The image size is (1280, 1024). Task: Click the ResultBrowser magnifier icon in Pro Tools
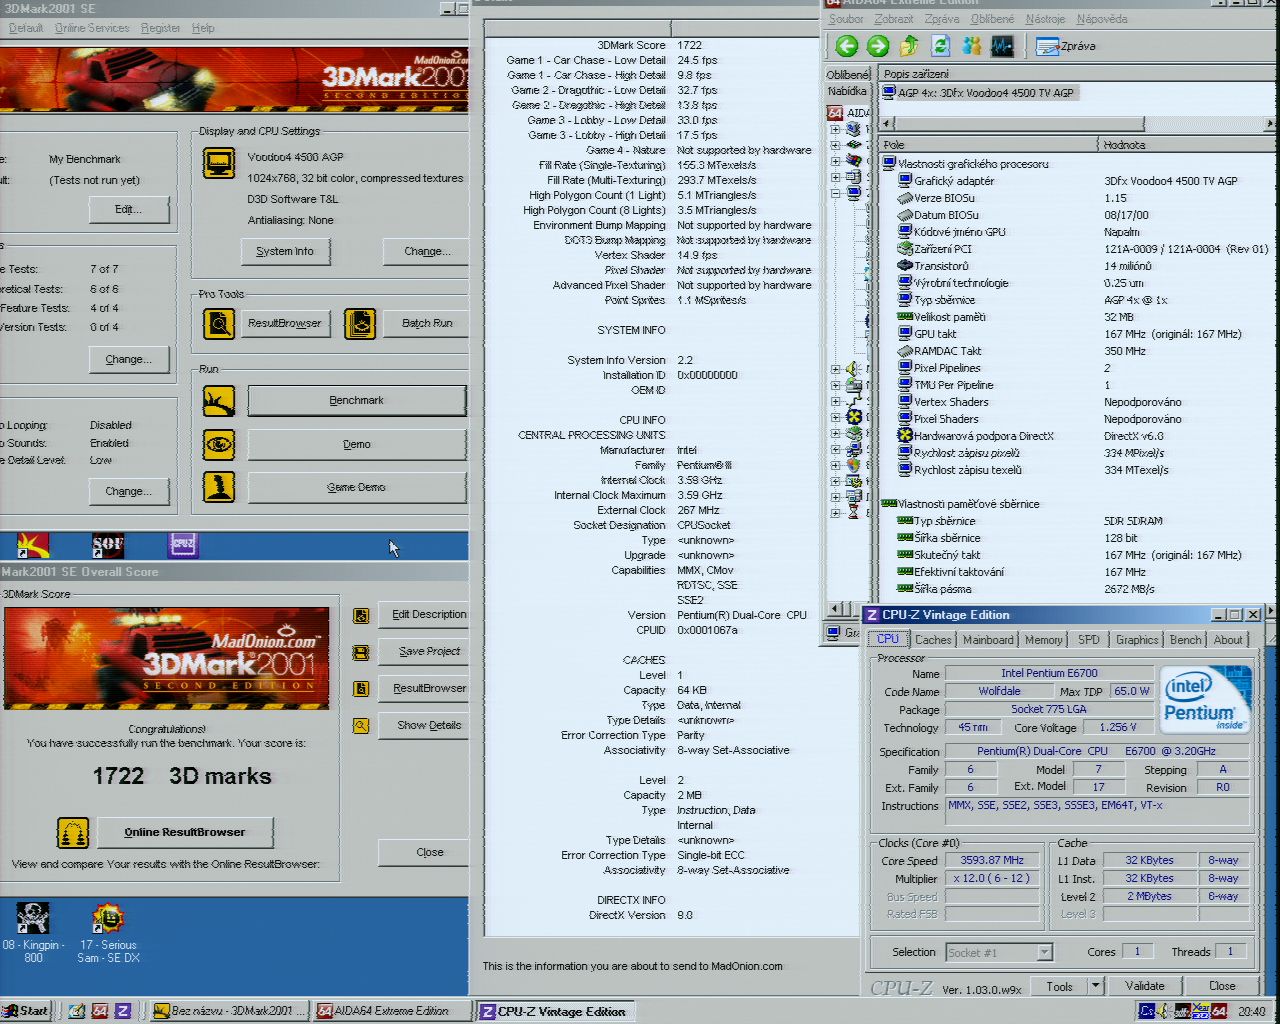pyautogui.click(x=219, y=323)
